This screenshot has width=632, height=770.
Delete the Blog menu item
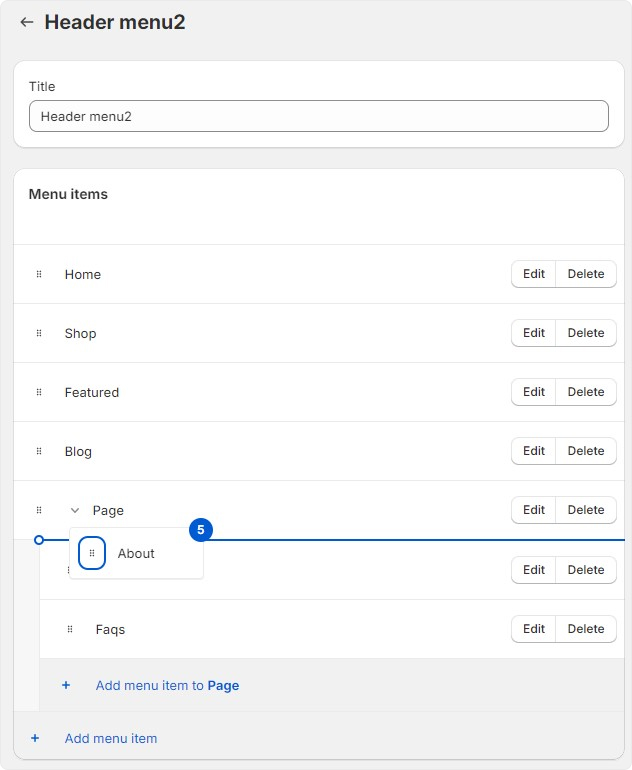click(586, 451)
